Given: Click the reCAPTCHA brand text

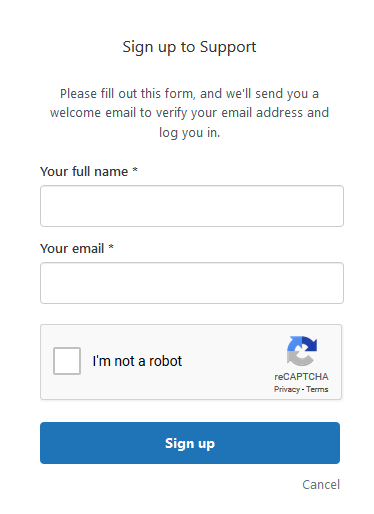Looking at the screenshot, I should [x=301, y=377].
